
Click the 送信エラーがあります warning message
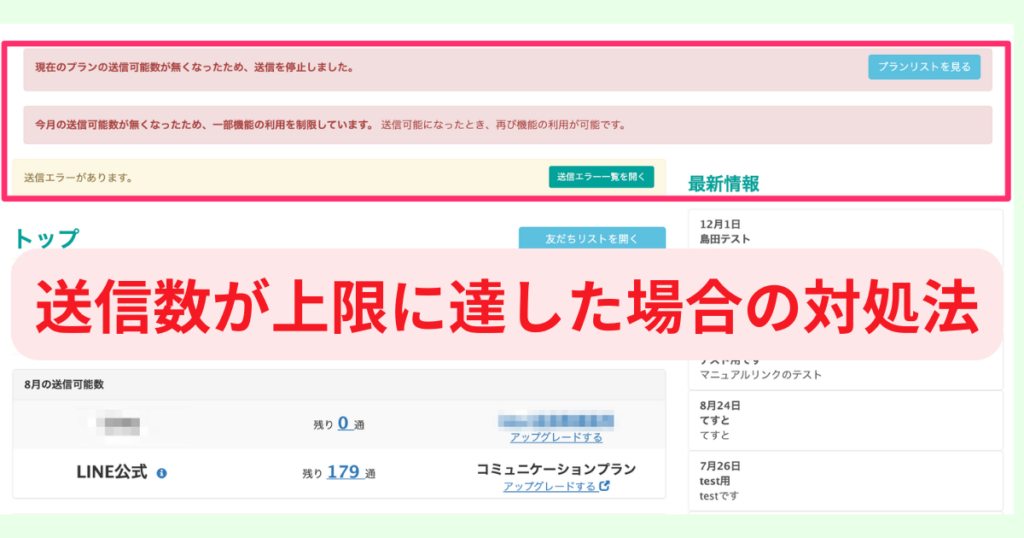78,178
